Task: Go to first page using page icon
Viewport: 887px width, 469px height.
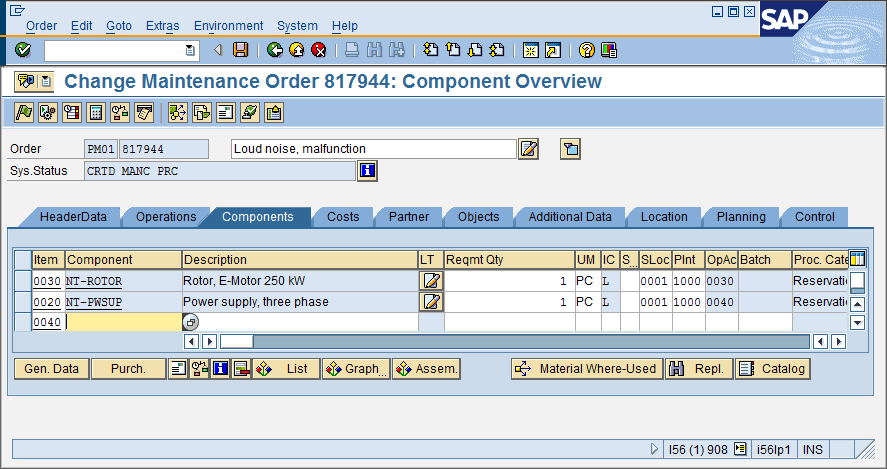Action: [430, 50]
